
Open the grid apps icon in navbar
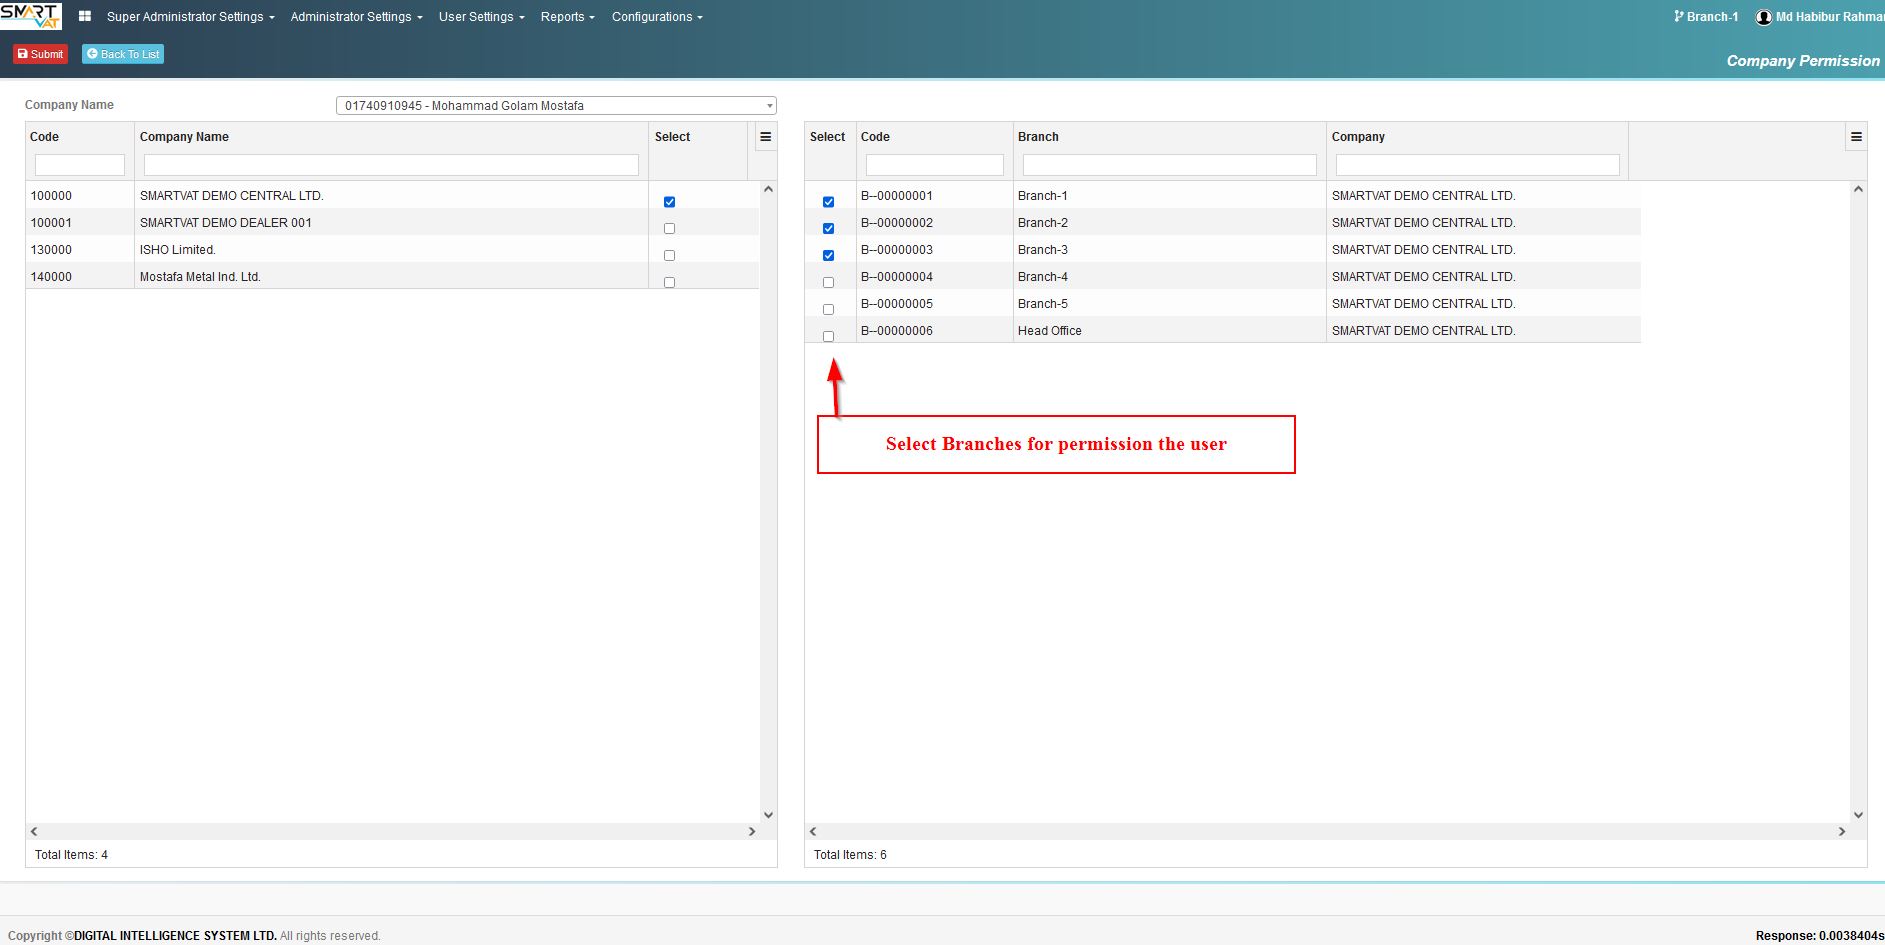tap(85, 17)
